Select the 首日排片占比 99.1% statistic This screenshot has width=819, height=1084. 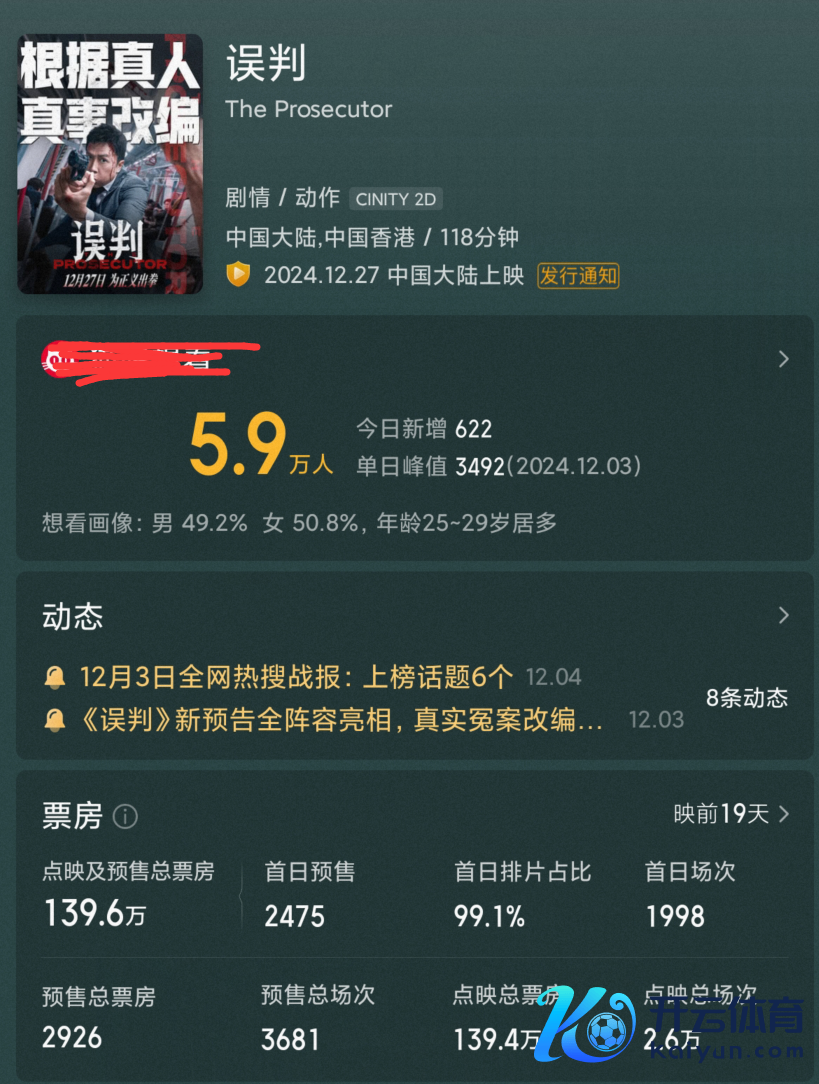click(522, 895)
